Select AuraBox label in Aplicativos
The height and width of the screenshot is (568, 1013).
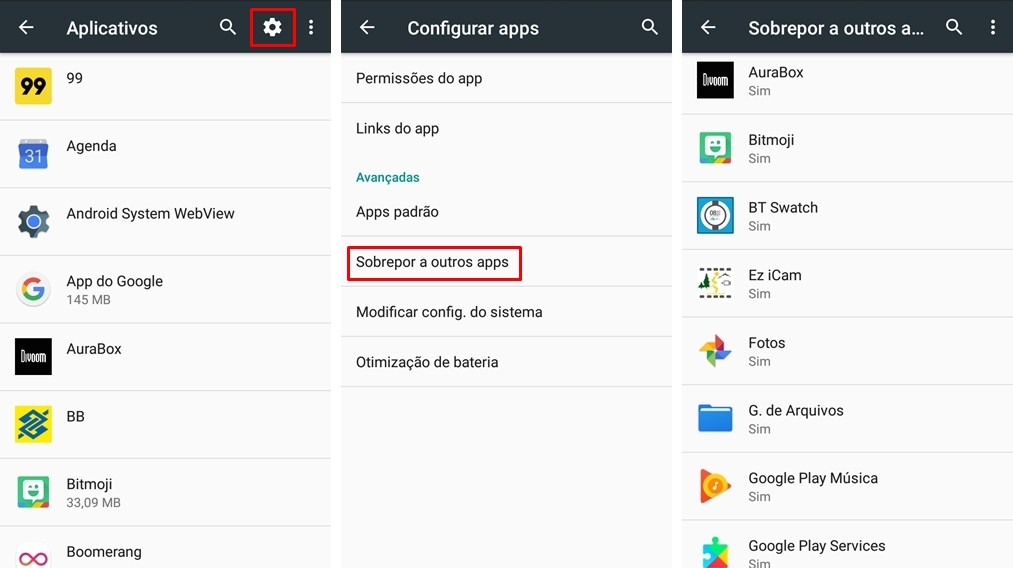click(94, 349)
